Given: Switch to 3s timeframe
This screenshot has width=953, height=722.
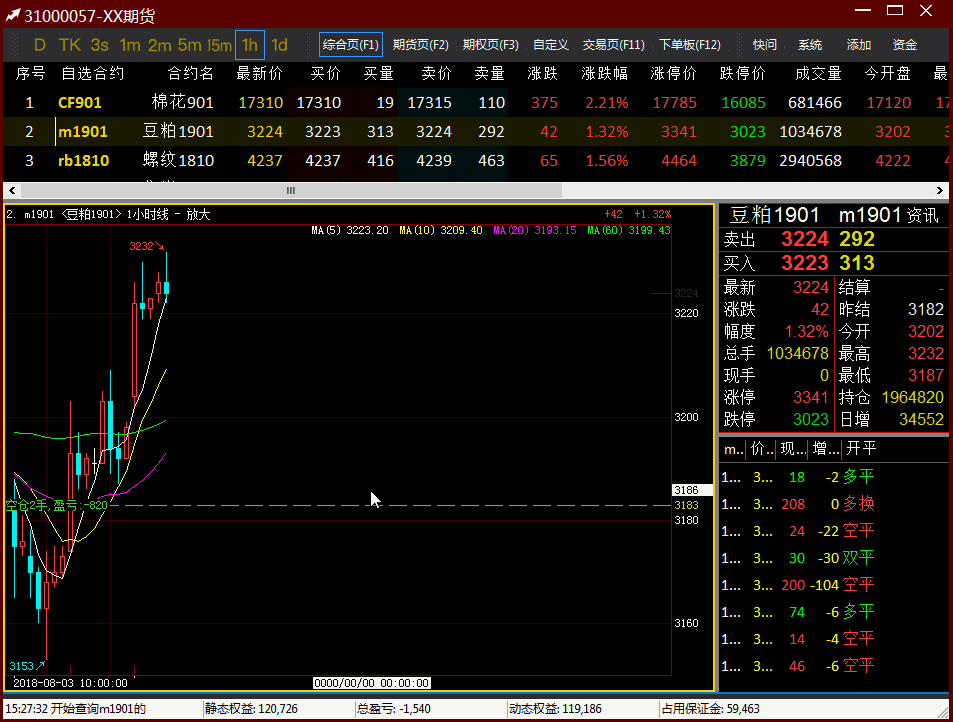Looking at the screenshot, I should (99, 45).
